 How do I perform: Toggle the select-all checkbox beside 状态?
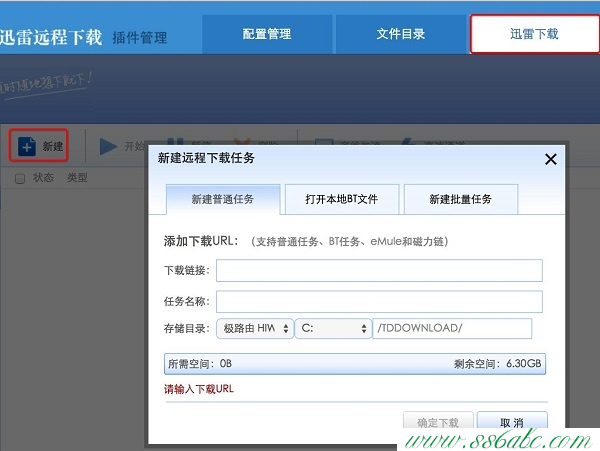tap(20, 179)
